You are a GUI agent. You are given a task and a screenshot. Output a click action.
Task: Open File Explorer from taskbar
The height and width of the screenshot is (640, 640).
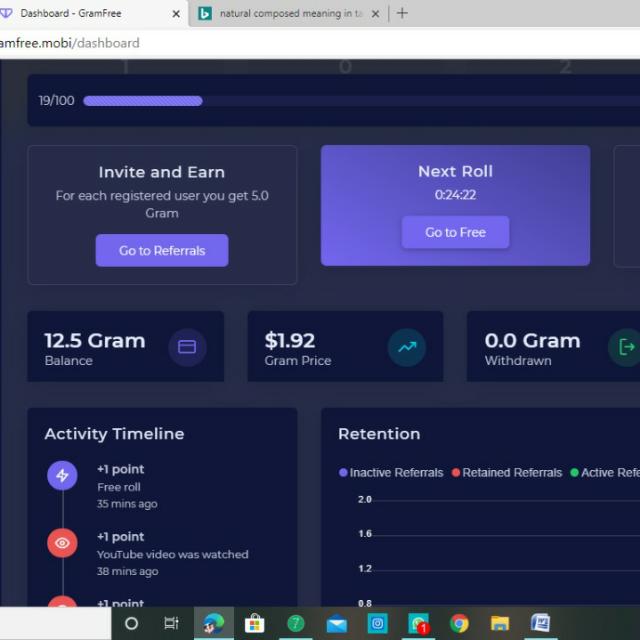500,623
